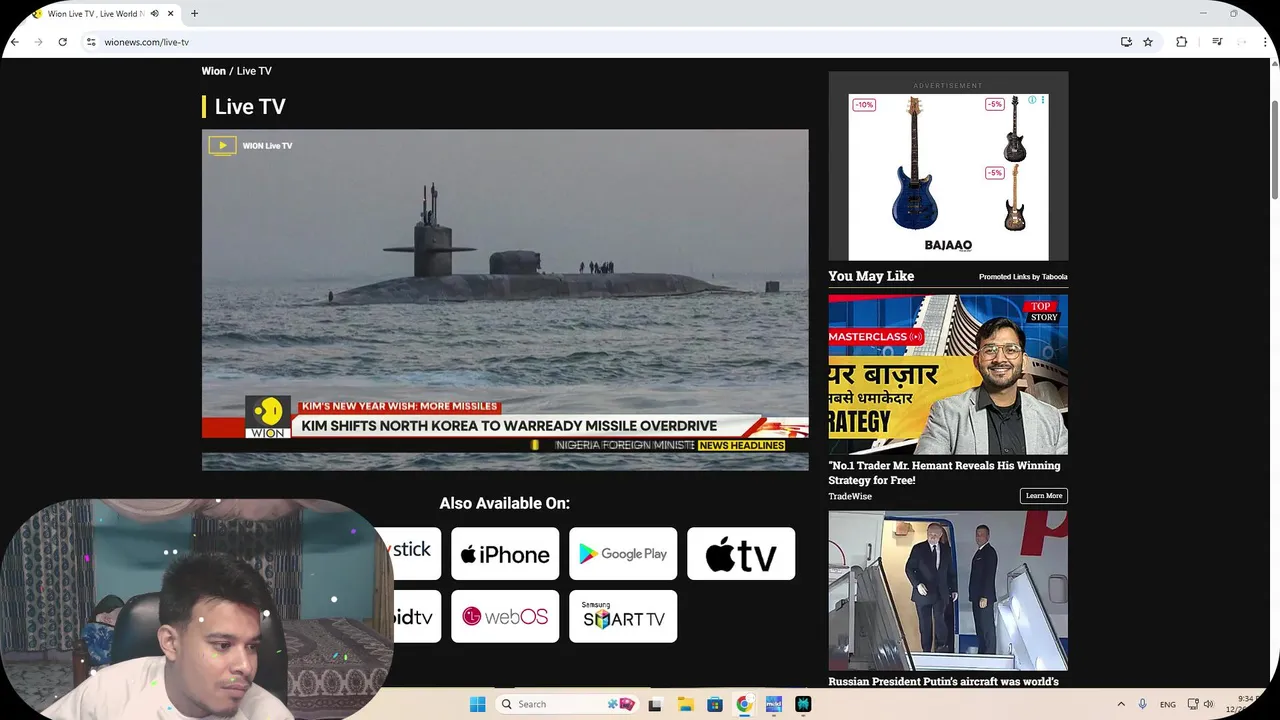Click the Live TV breadcrumb text
The image size is (1280, 720).
pyautogui.click(x=254, y=71)
